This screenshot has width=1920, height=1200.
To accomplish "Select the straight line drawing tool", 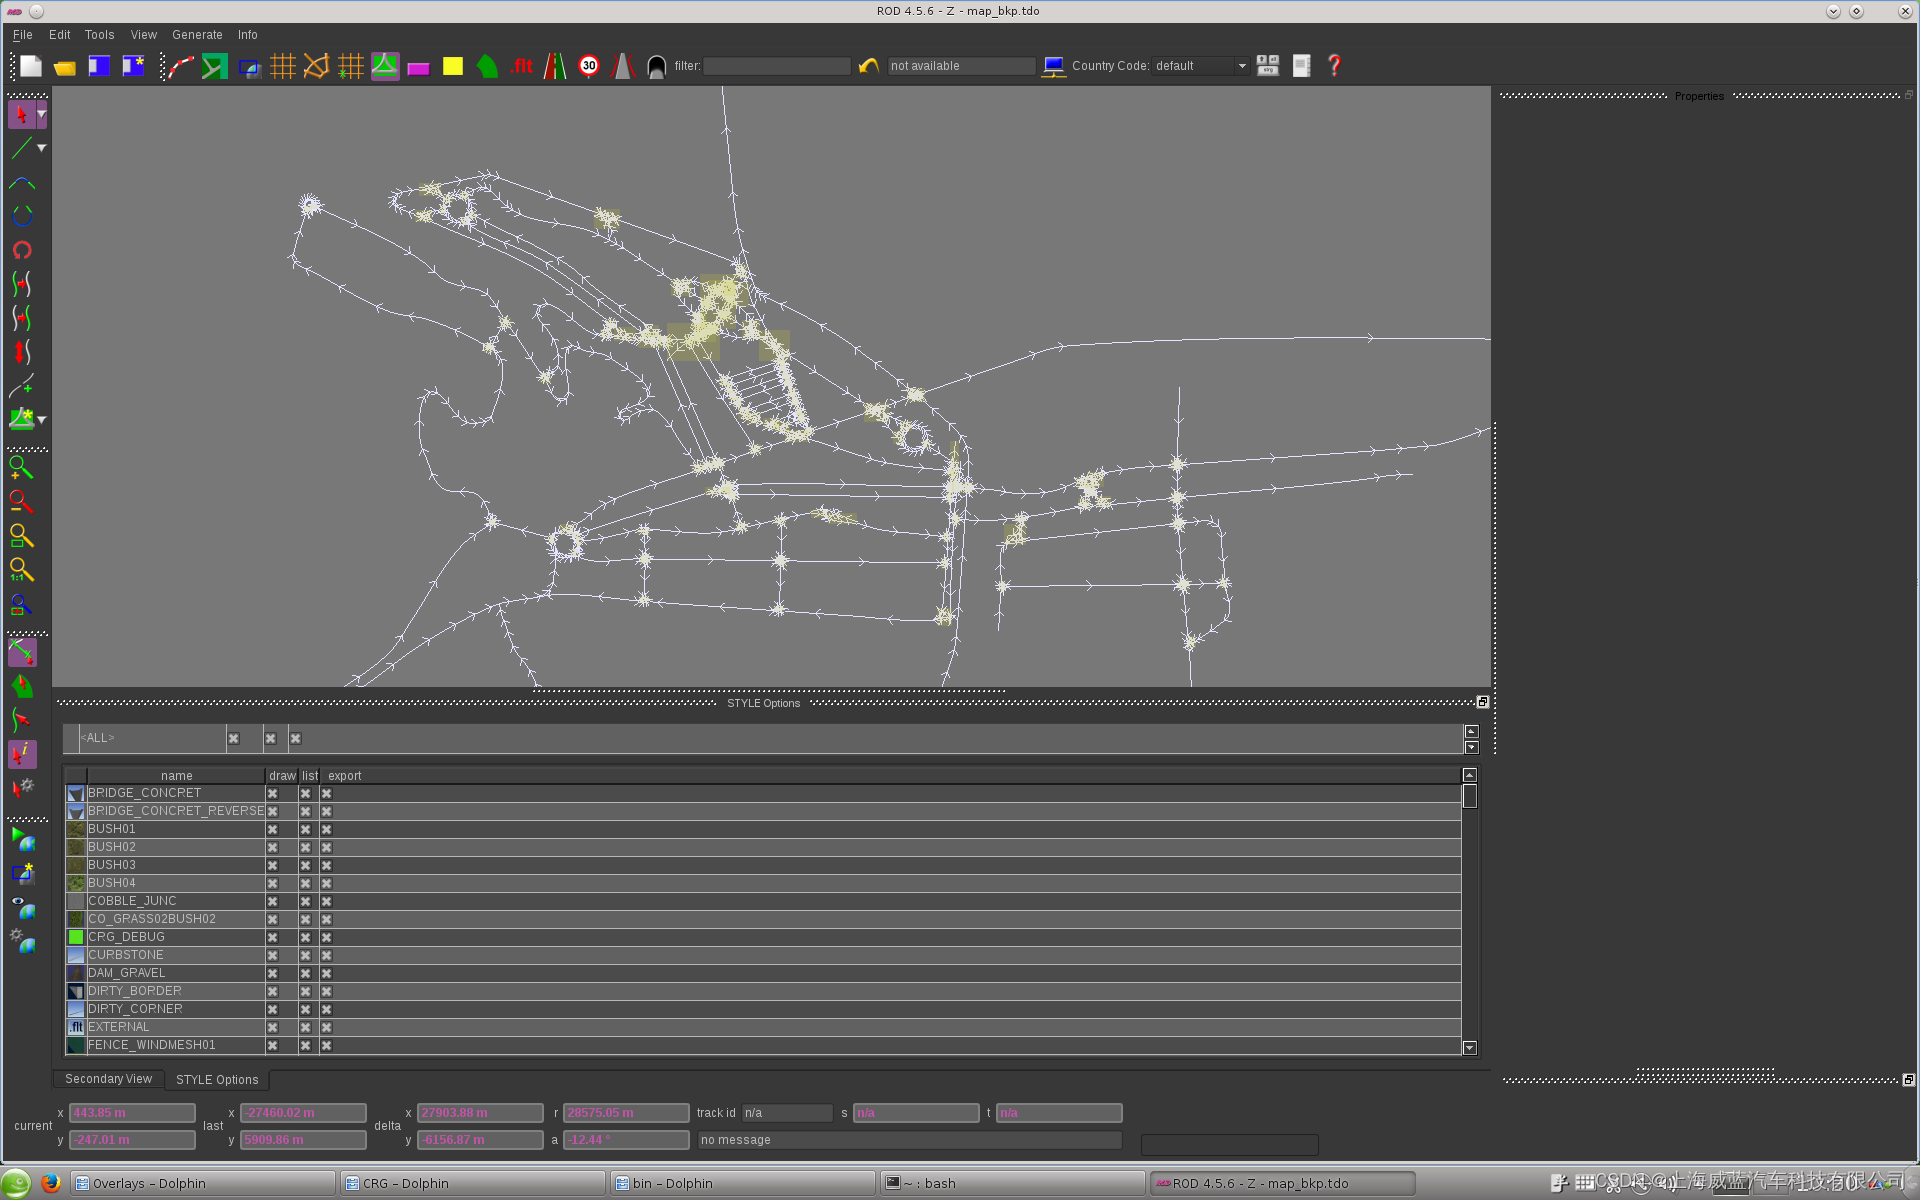I will point(21,148).
